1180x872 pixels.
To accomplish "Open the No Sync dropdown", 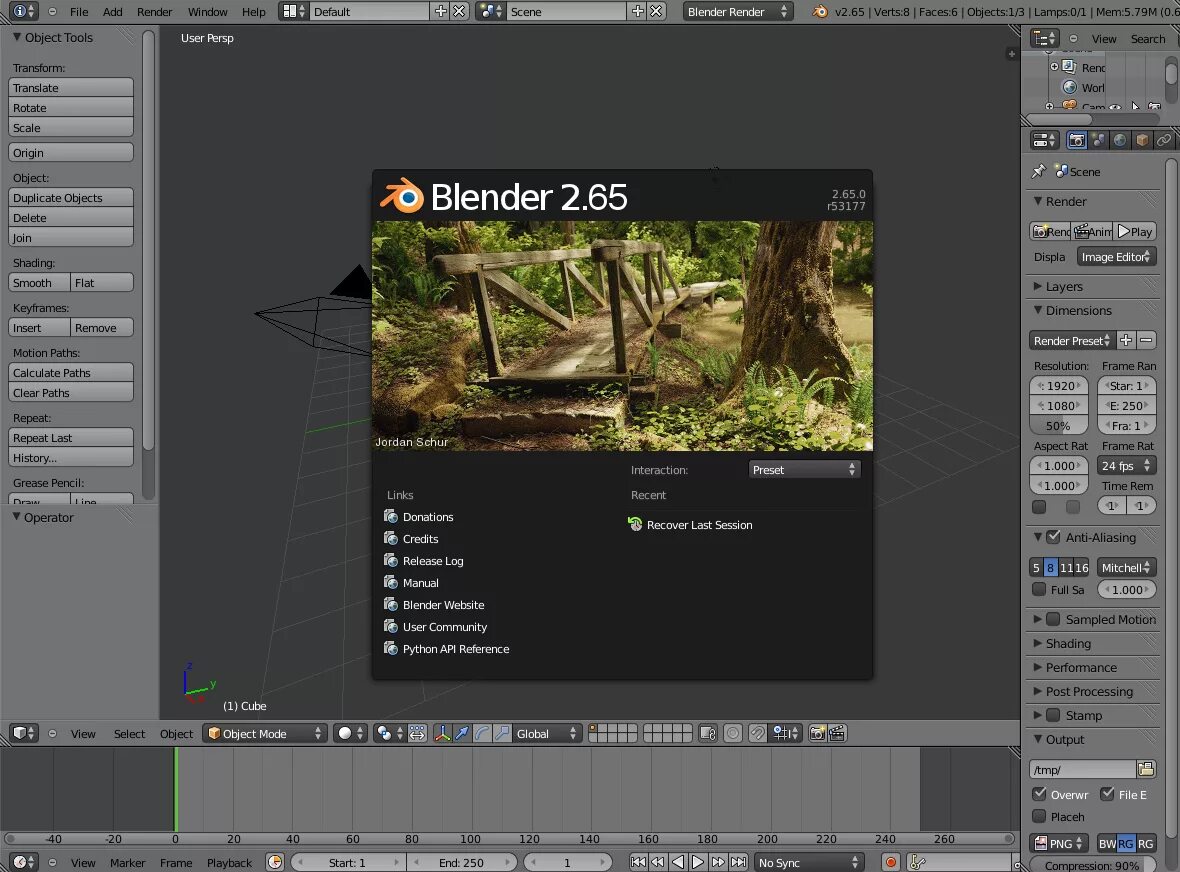I will click(x=808, y=862).
